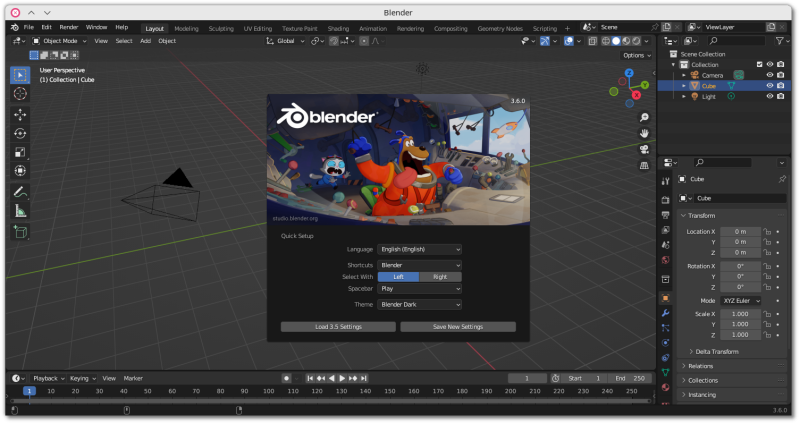The image size is (800, 424).
Task: Toggle lock on Location X
Action: click(767, 232)
